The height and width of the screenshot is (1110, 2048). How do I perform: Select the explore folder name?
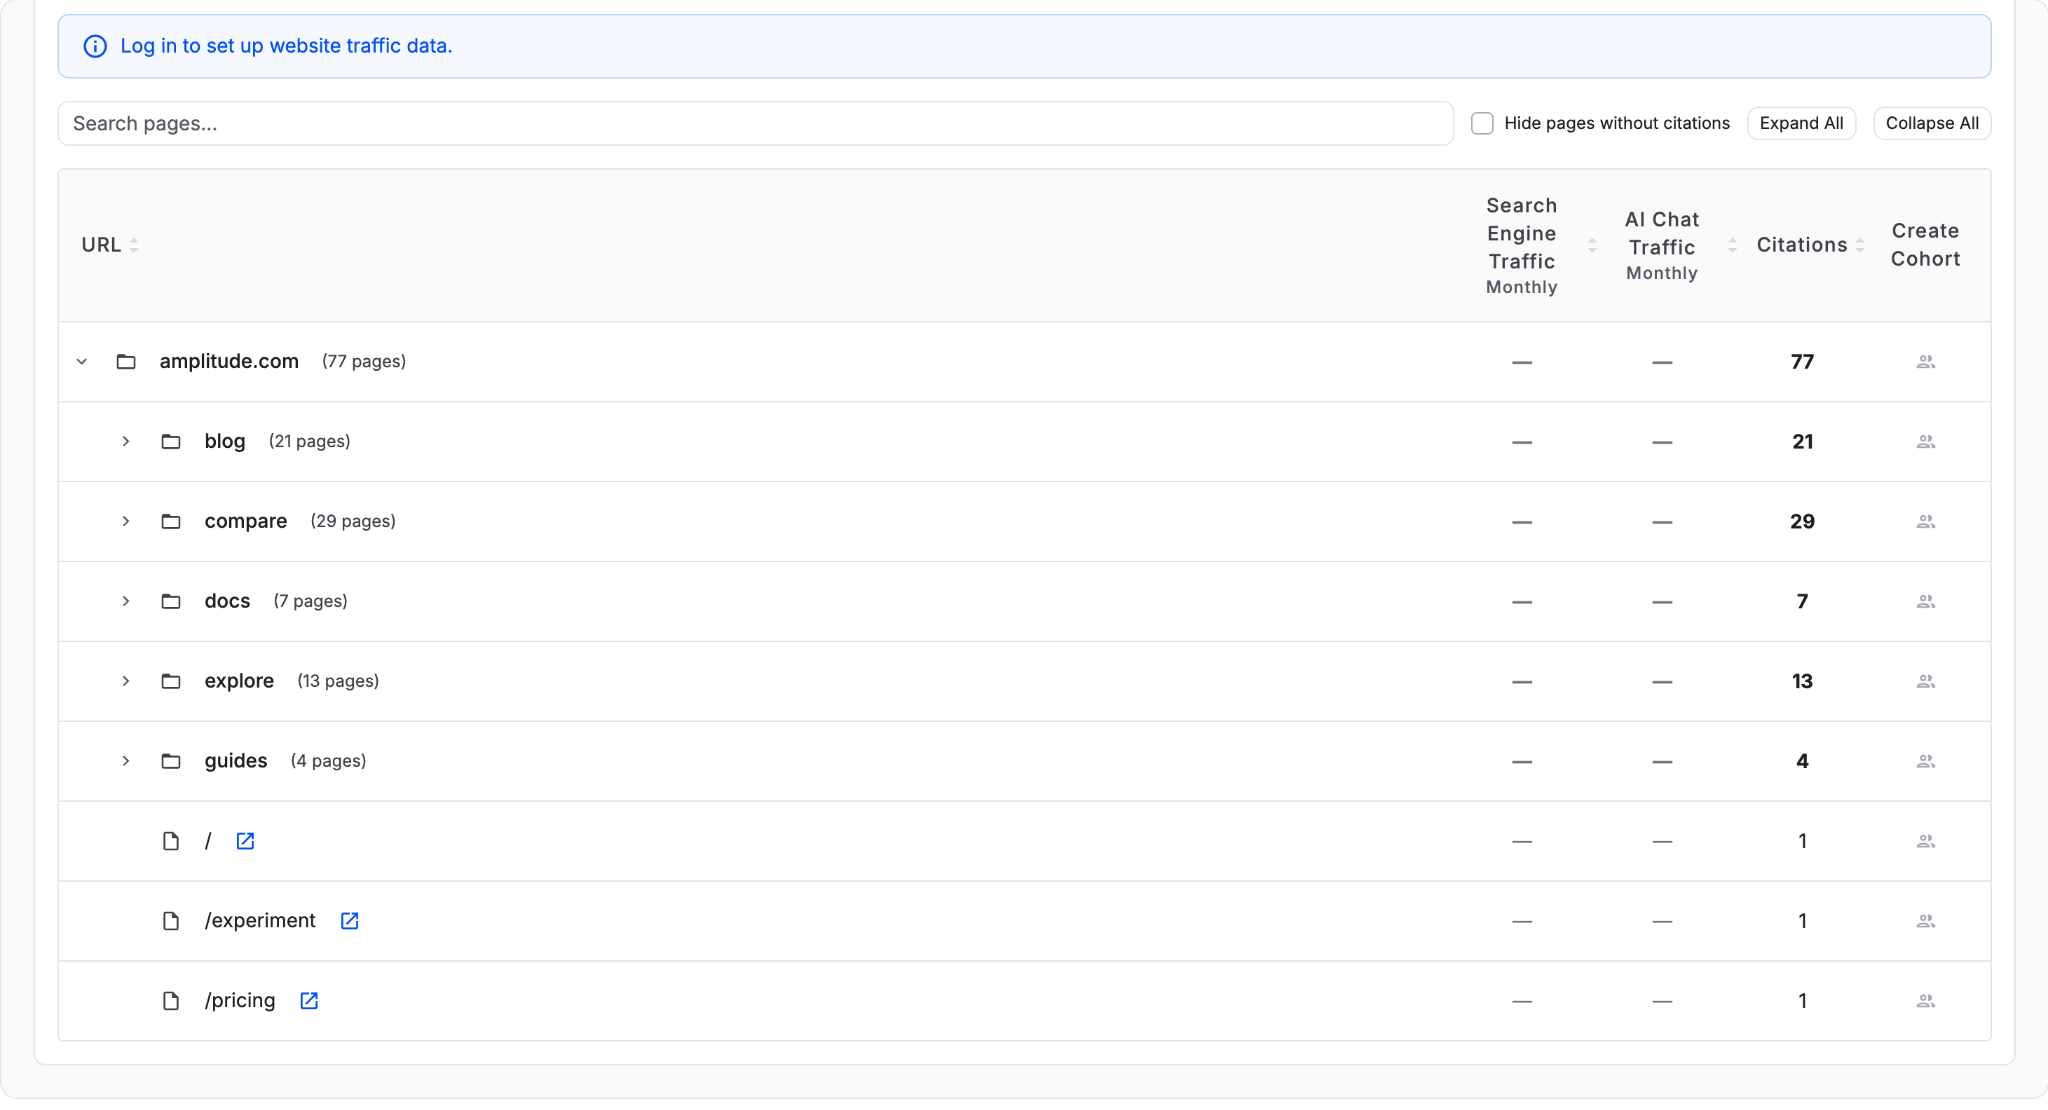click(x=239, y=682)
